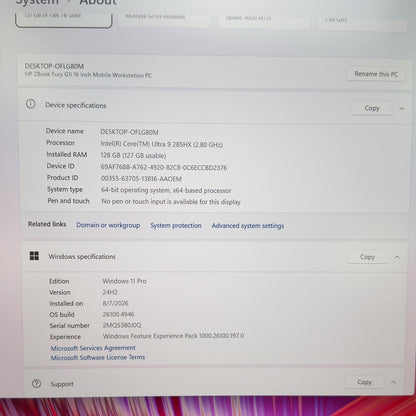The width and height of the screenshot is (416, 416).
Task: Copy the Device specifications
Action: pos(372,108)
